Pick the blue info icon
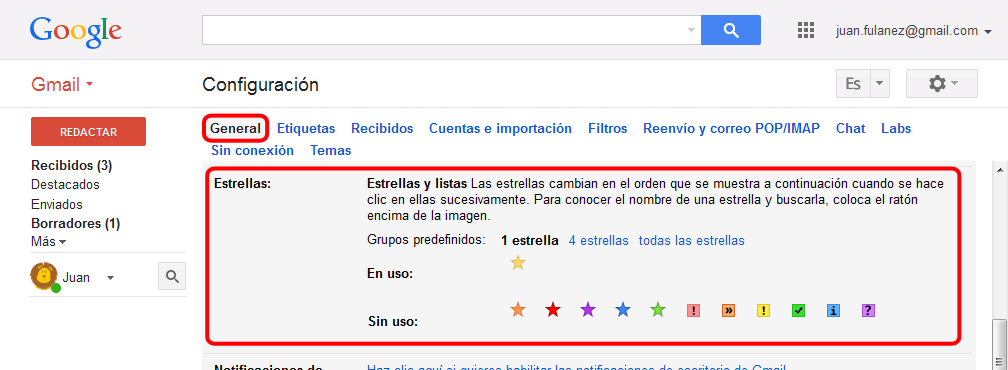 click(833, 311)
